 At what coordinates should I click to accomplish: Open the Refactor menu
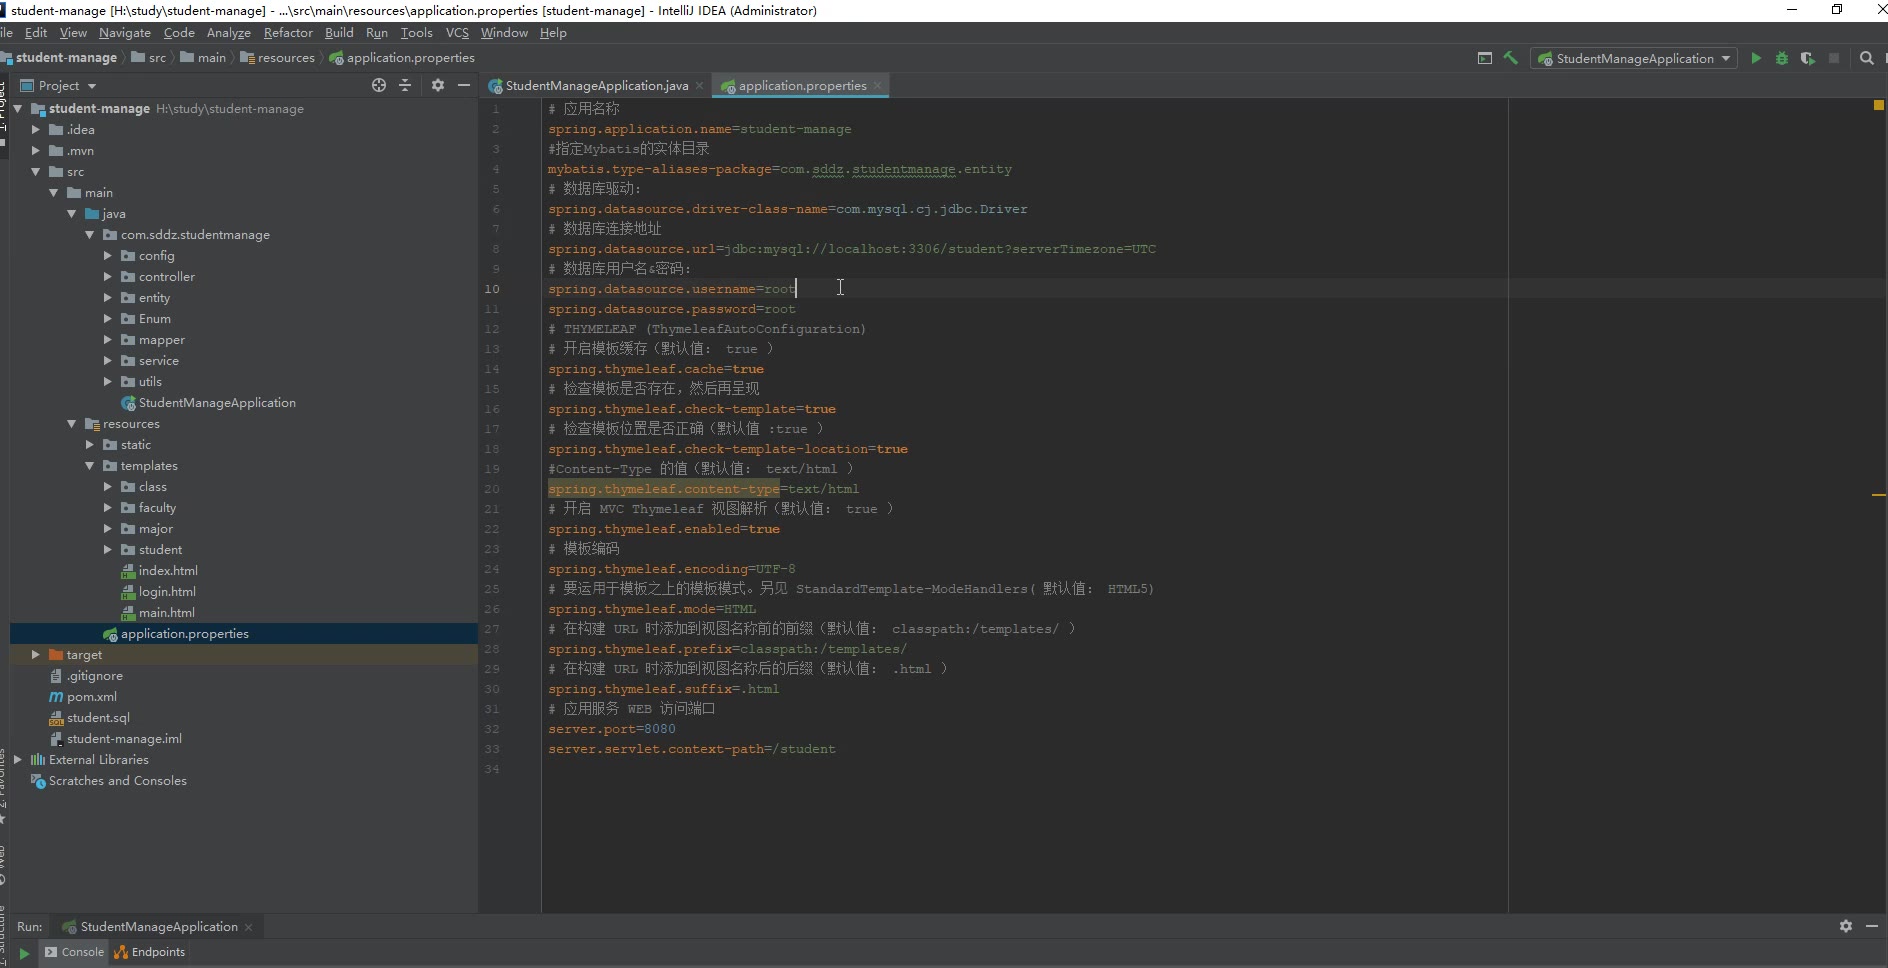[x=288, y=33]
